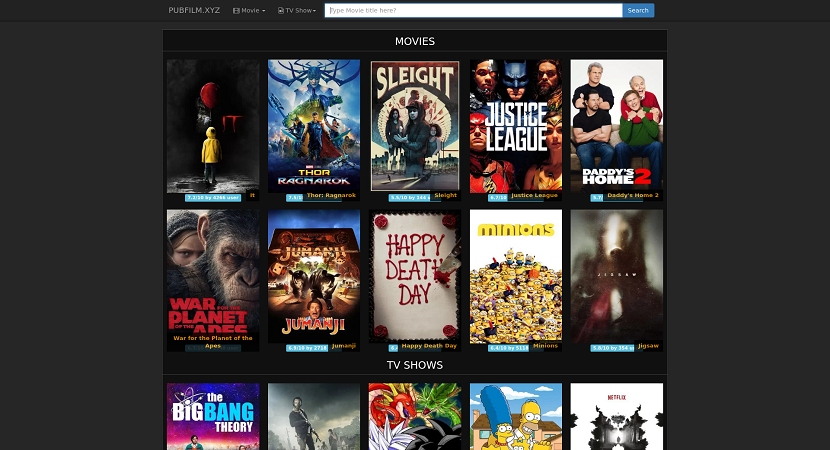Click the Sleight rating badge
Screen dimensions: 830x450
click(410, 197)
